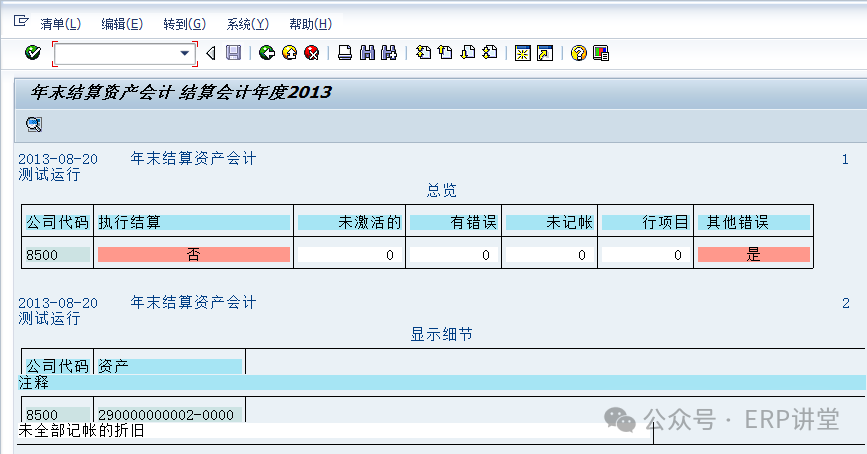Go to Next Page icon
The width and height of the screenshot is (867, 454).
468,53
